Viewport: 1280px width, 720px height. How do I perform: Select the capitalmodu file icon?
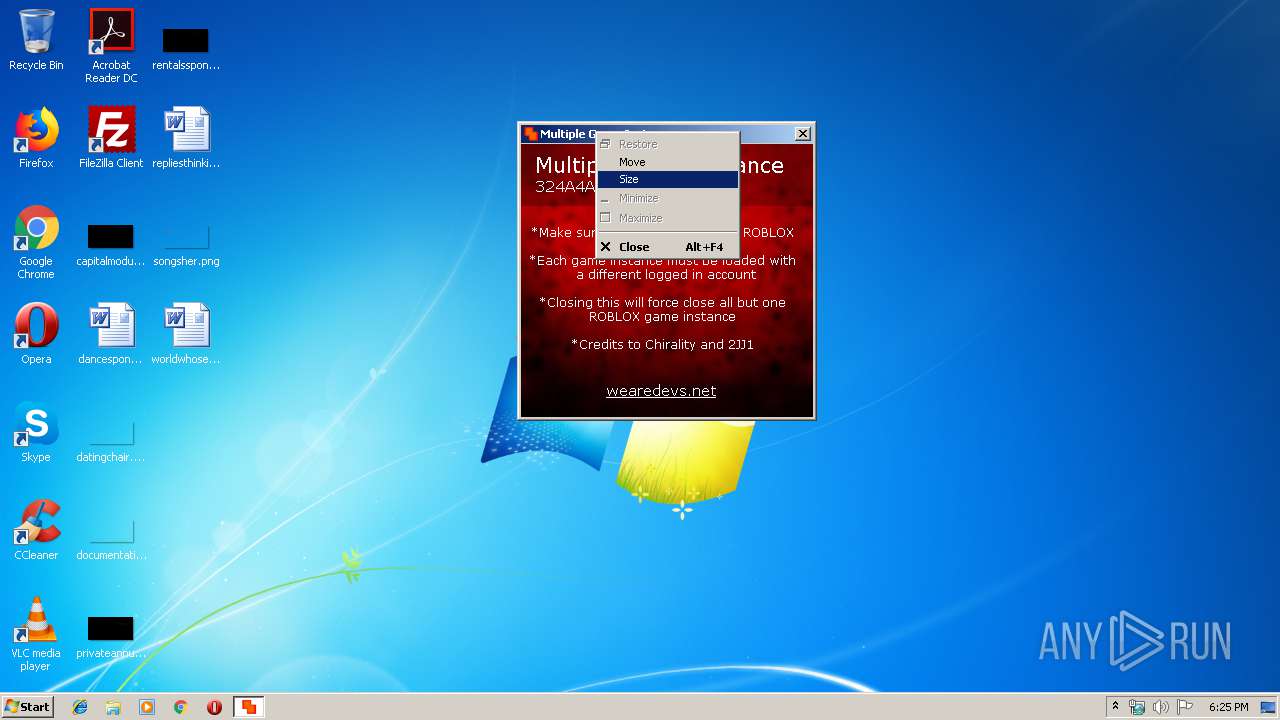tap(111, 246)
